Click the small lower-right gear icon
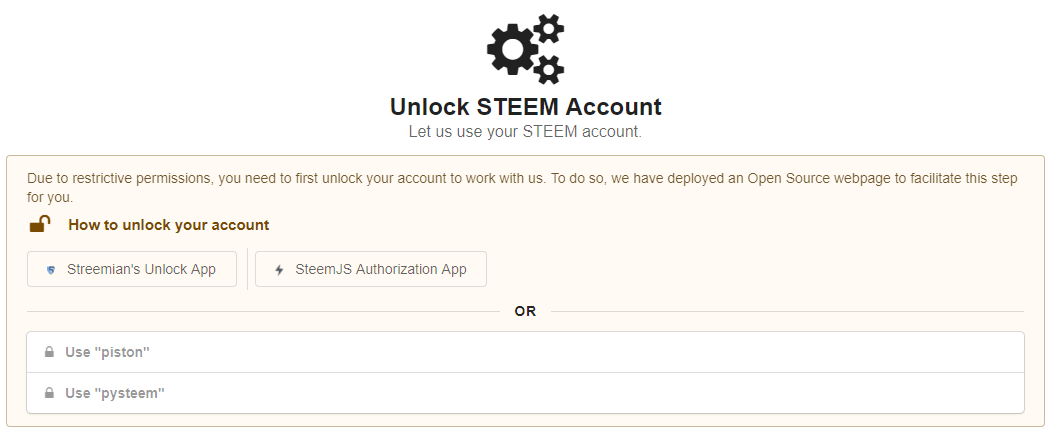This screenshot has width=1053, height=434. tap(549, 69)
